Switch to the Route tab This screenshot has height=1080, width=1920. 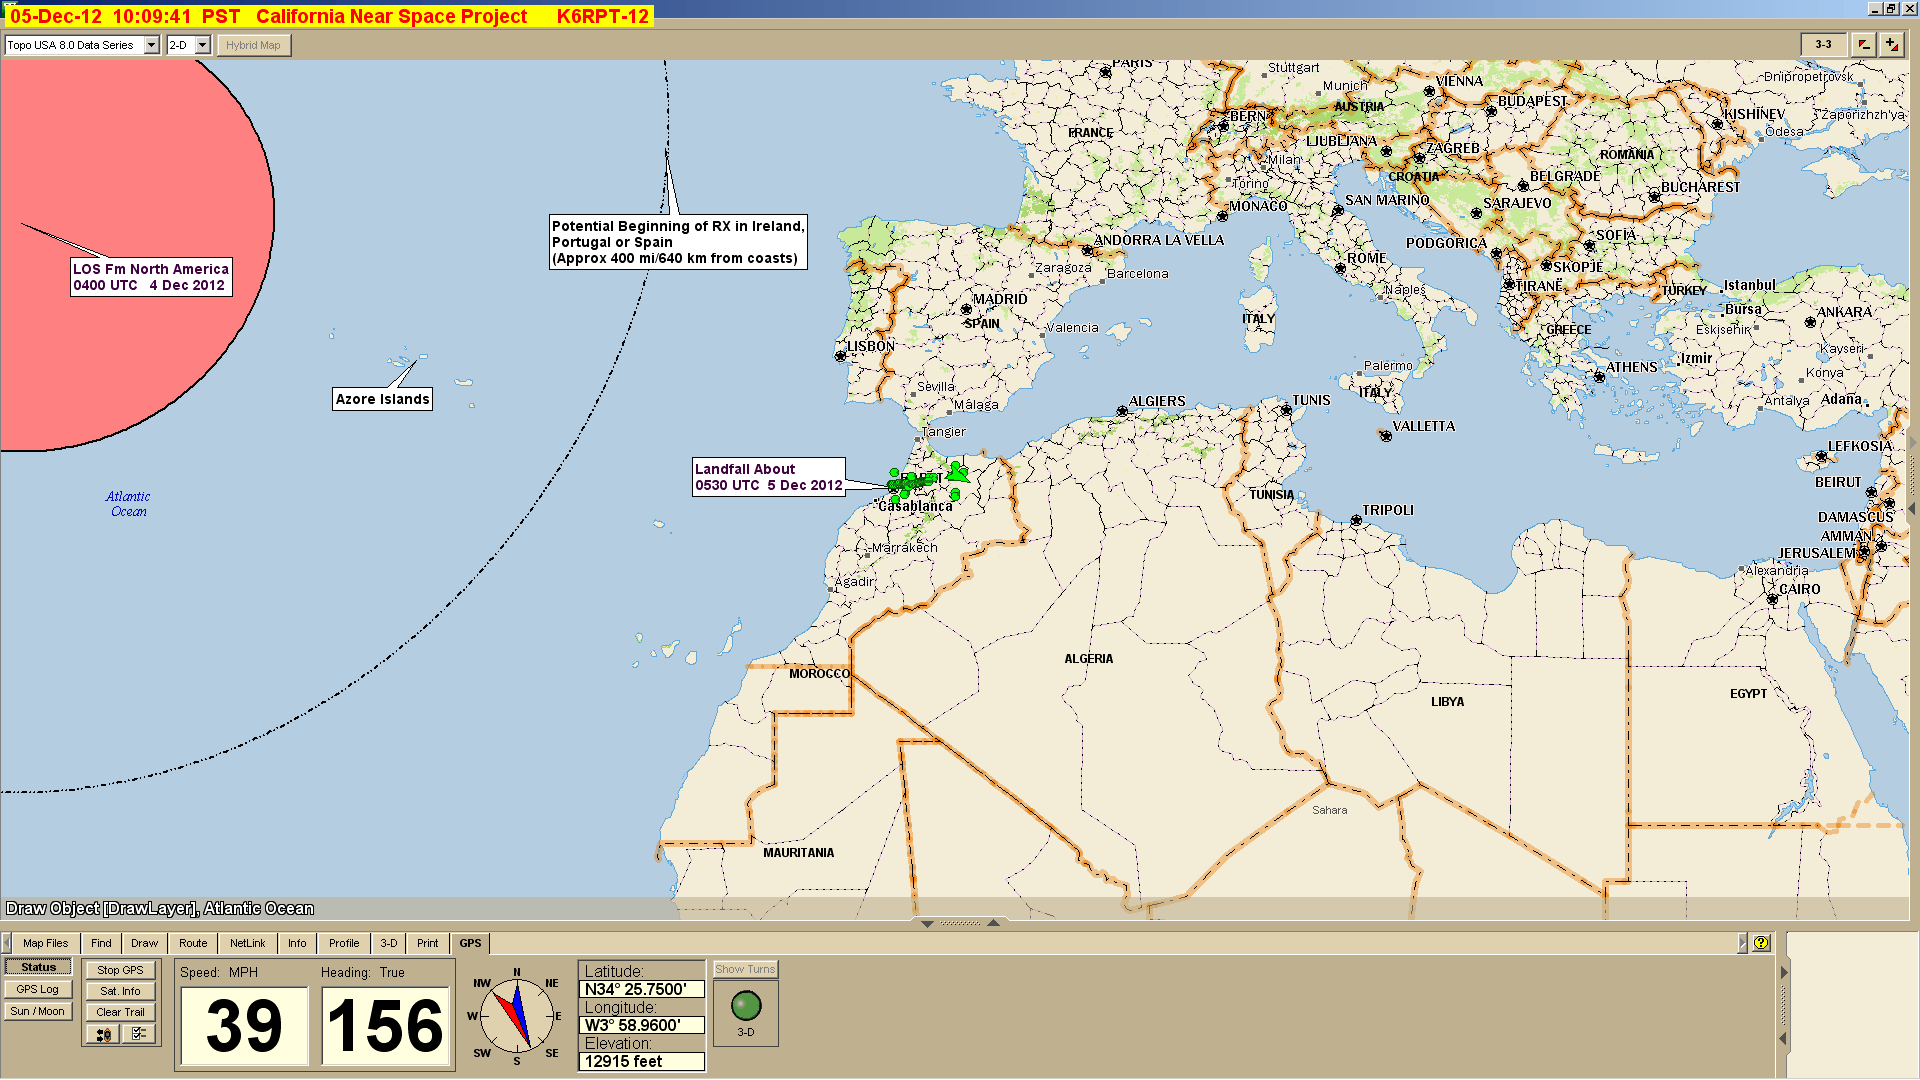click(x=193, y=943)
